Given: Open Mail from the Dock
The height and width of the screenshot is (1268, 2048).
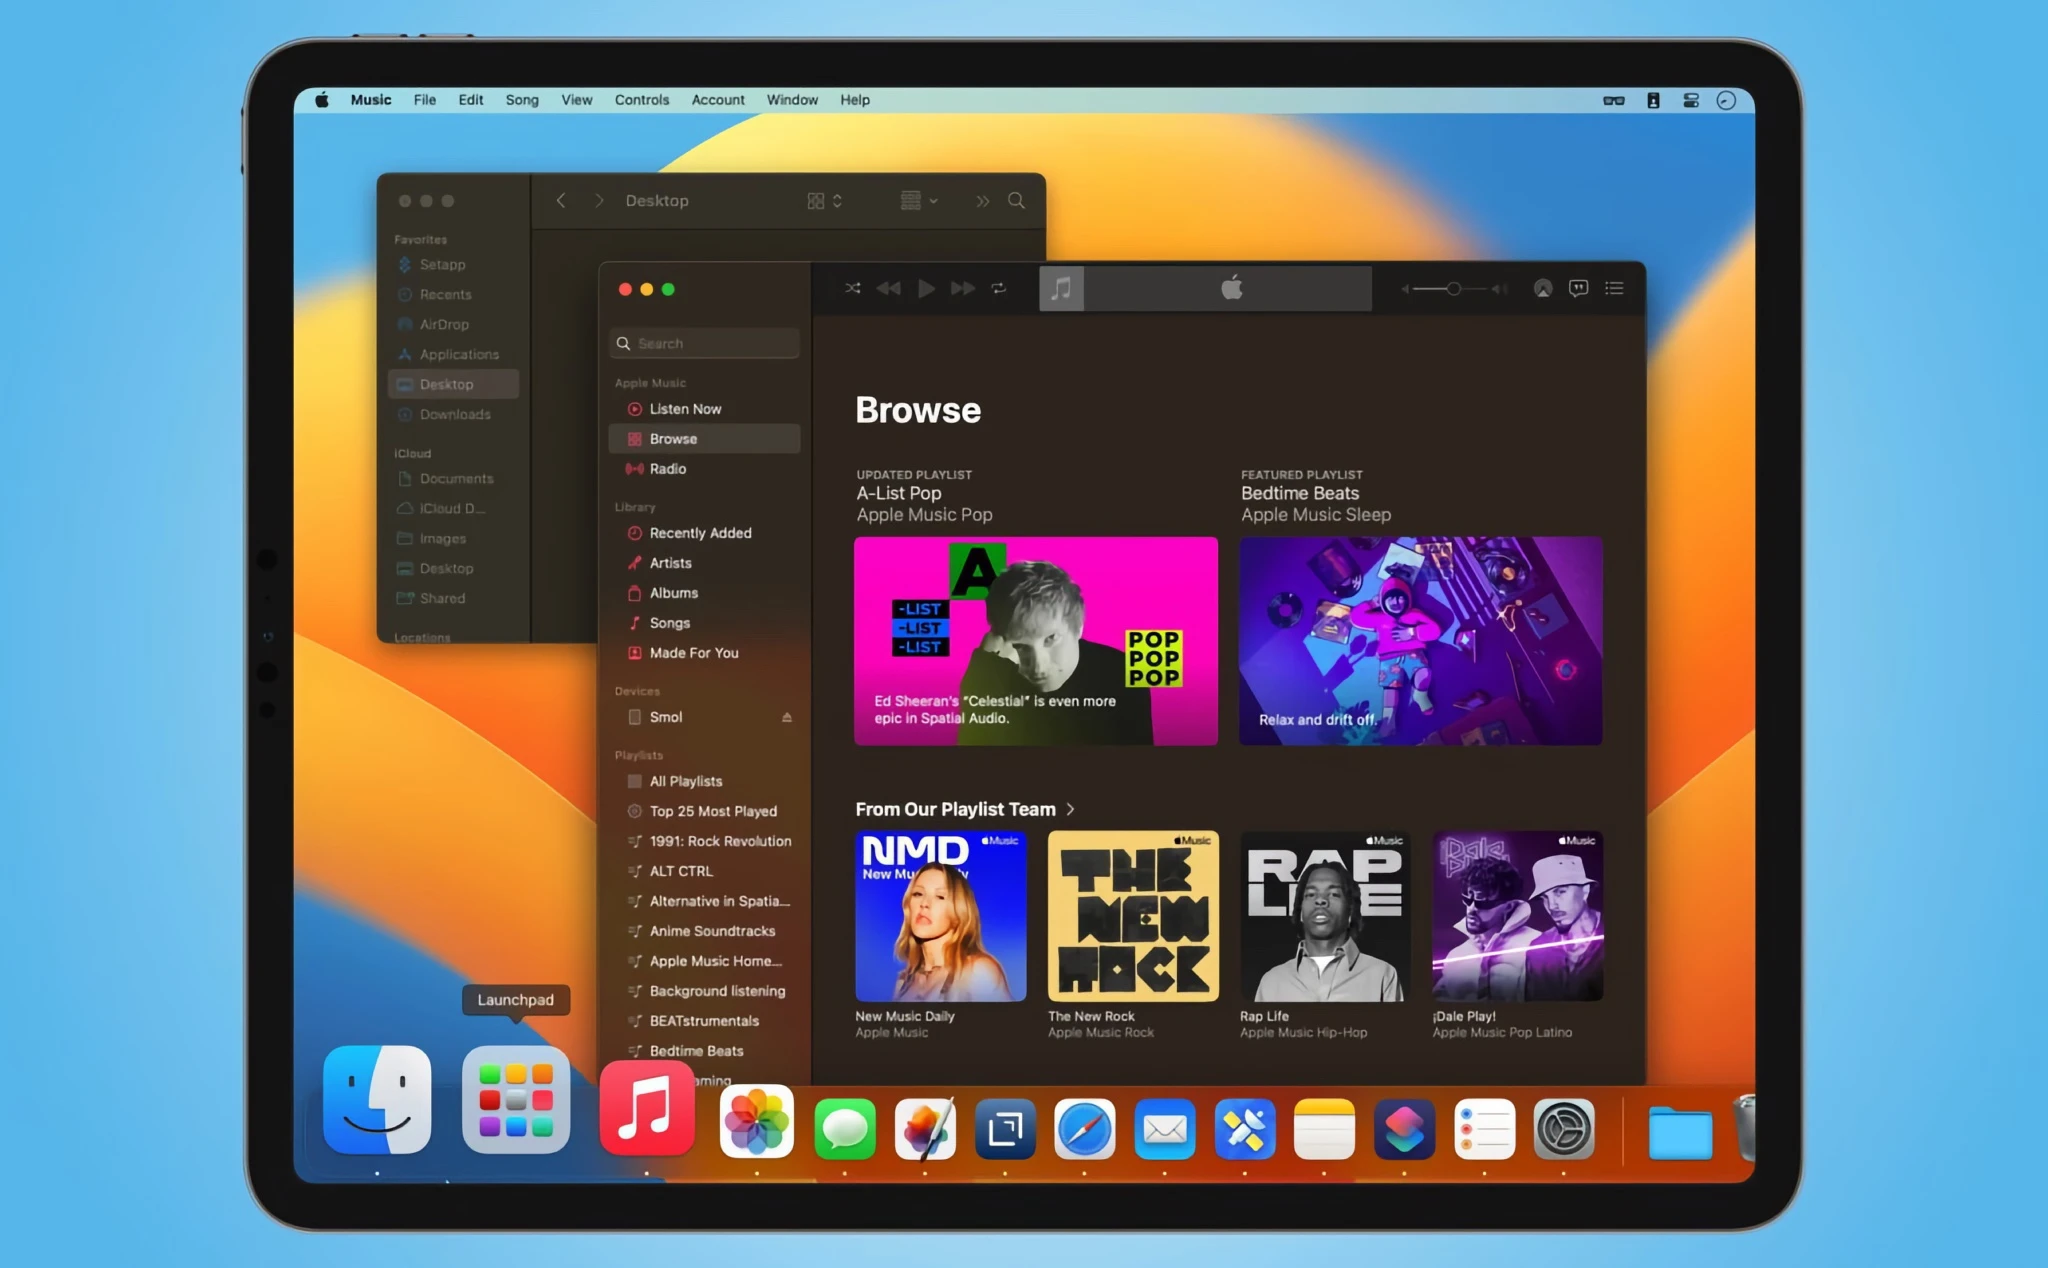Looking at the screenshot, I should pyautogui.click(x=1165, y=1130).
